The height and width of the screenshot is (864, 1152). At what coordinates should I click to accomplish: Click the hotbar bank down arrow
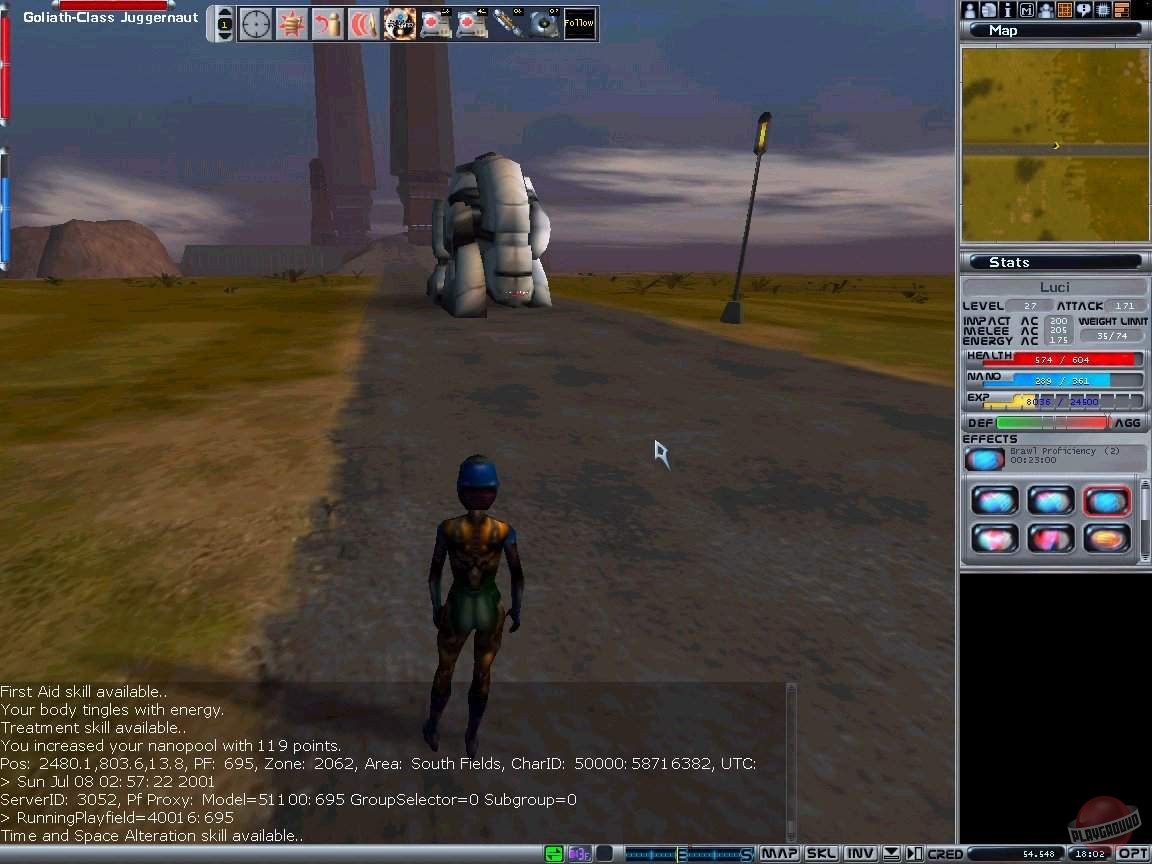point(223,36)
